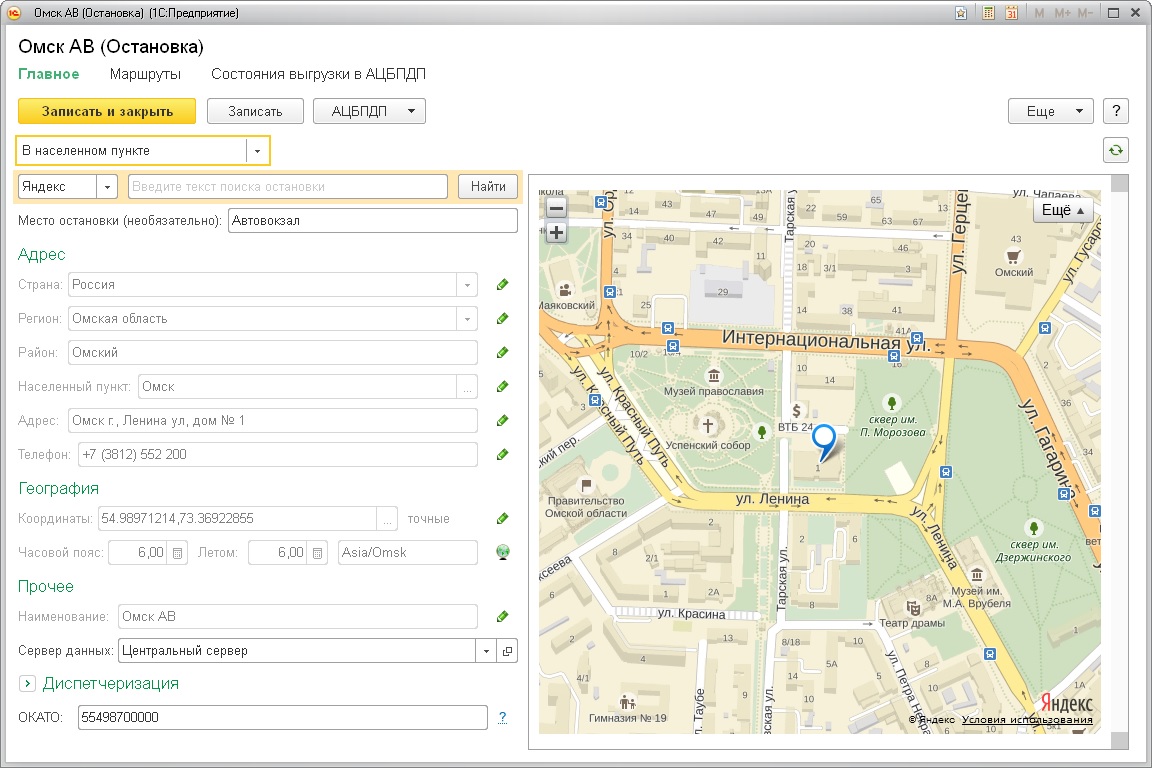
Task: Open Состояния выгрузки в АЦБПДП tab
Action: coord(318,74)
